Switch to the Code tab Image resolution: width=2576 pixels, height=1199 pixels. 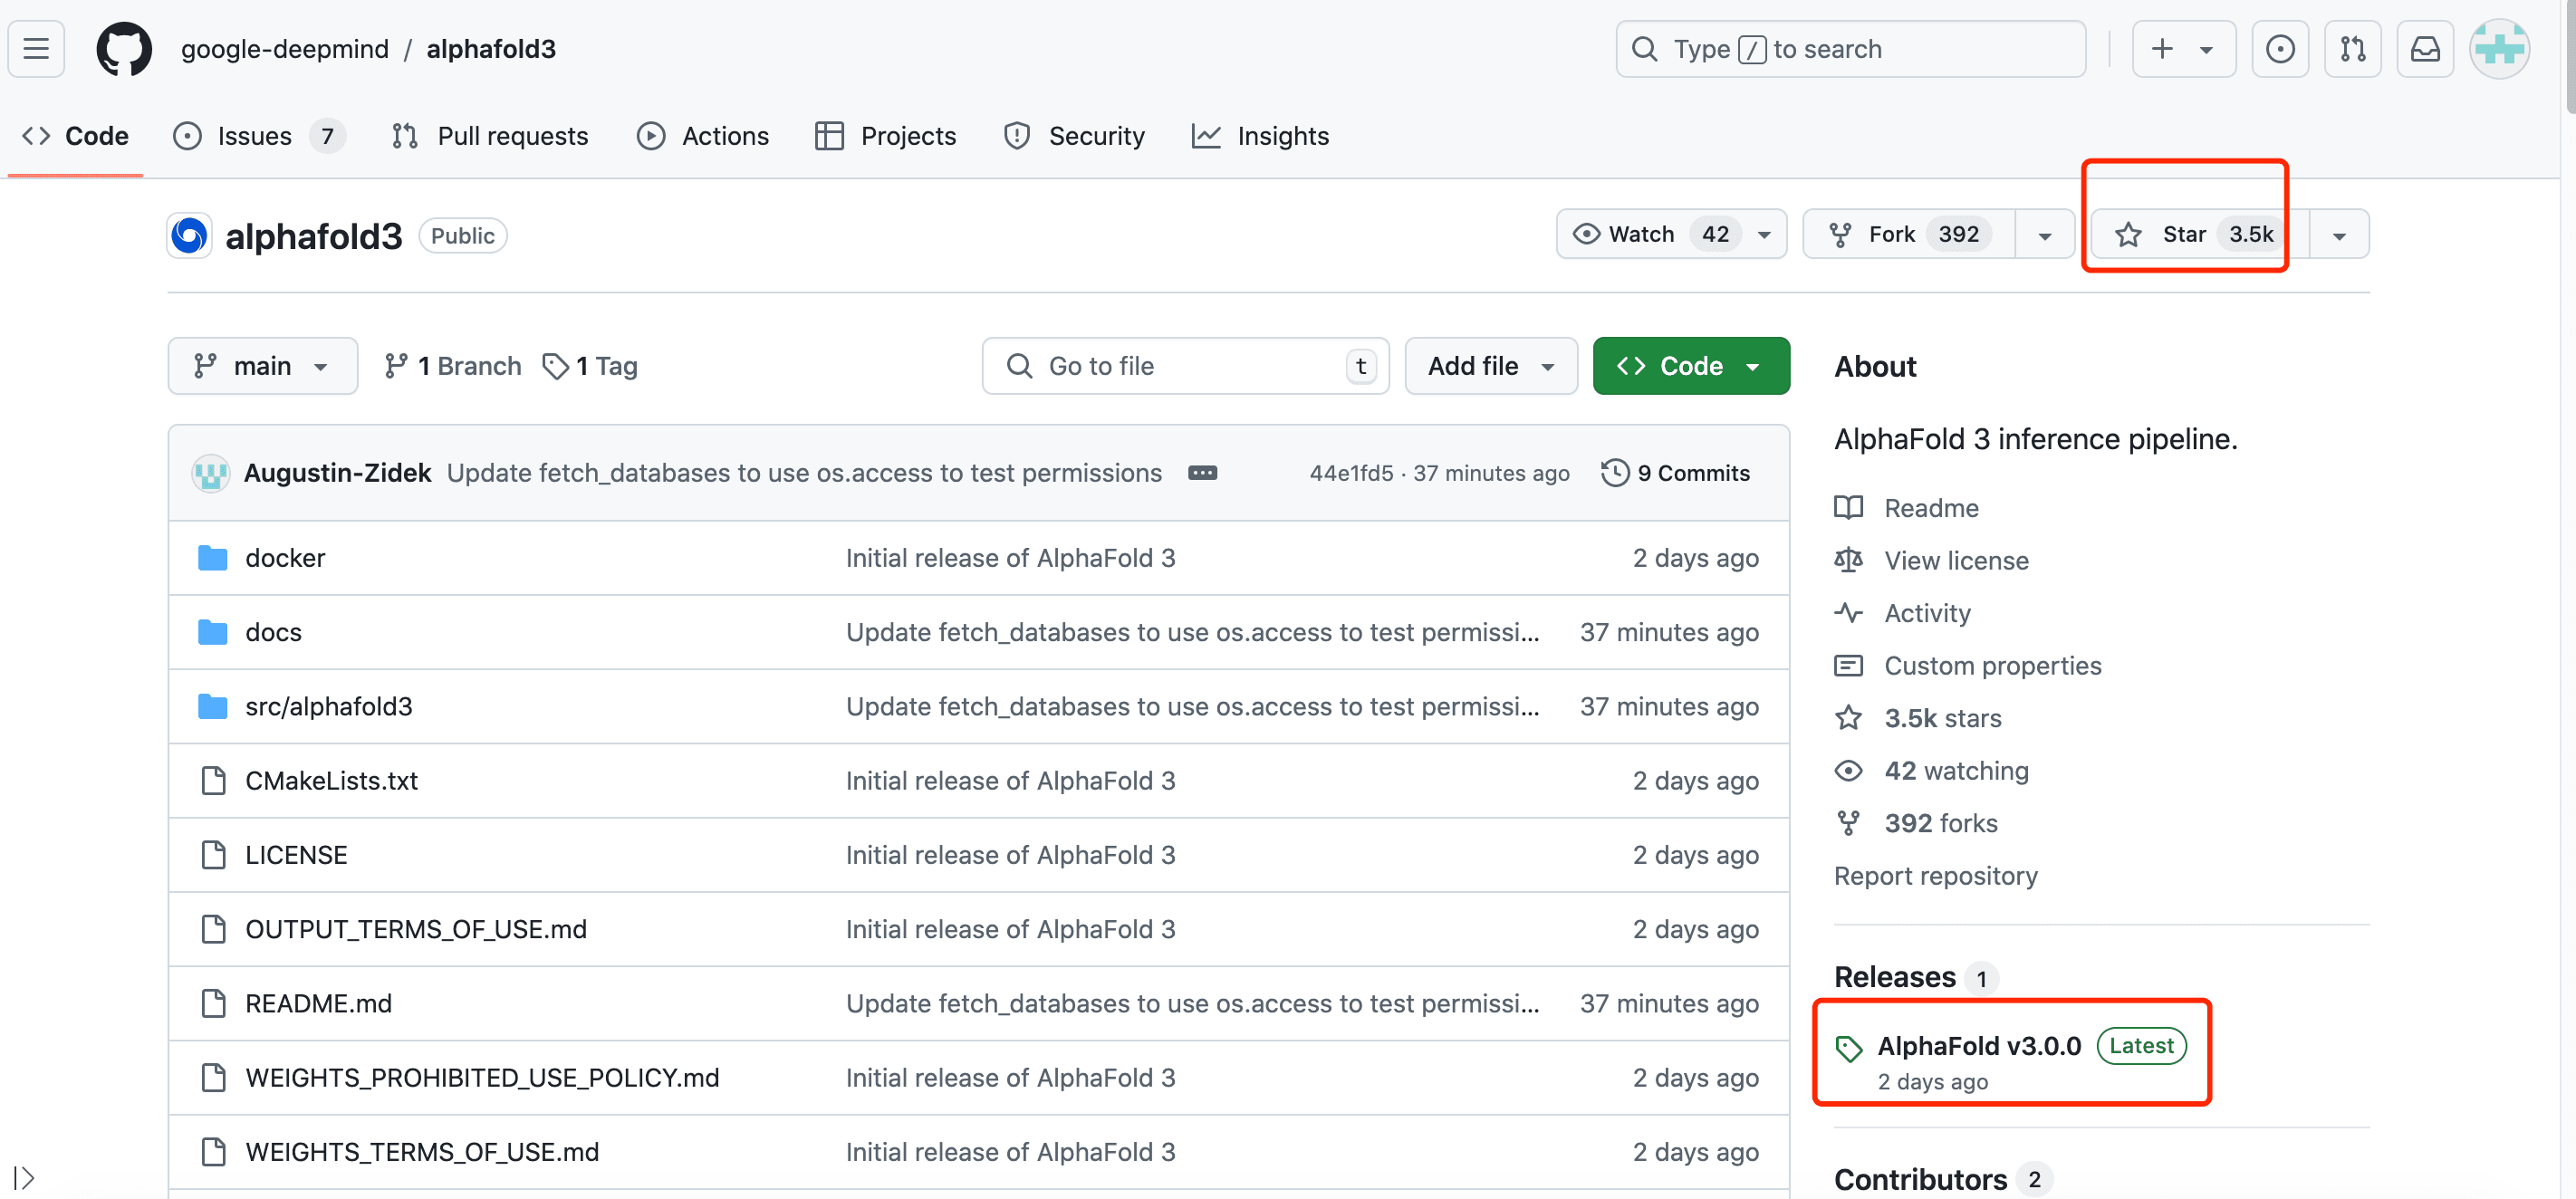pyautogui.click(x=76, y=136)
